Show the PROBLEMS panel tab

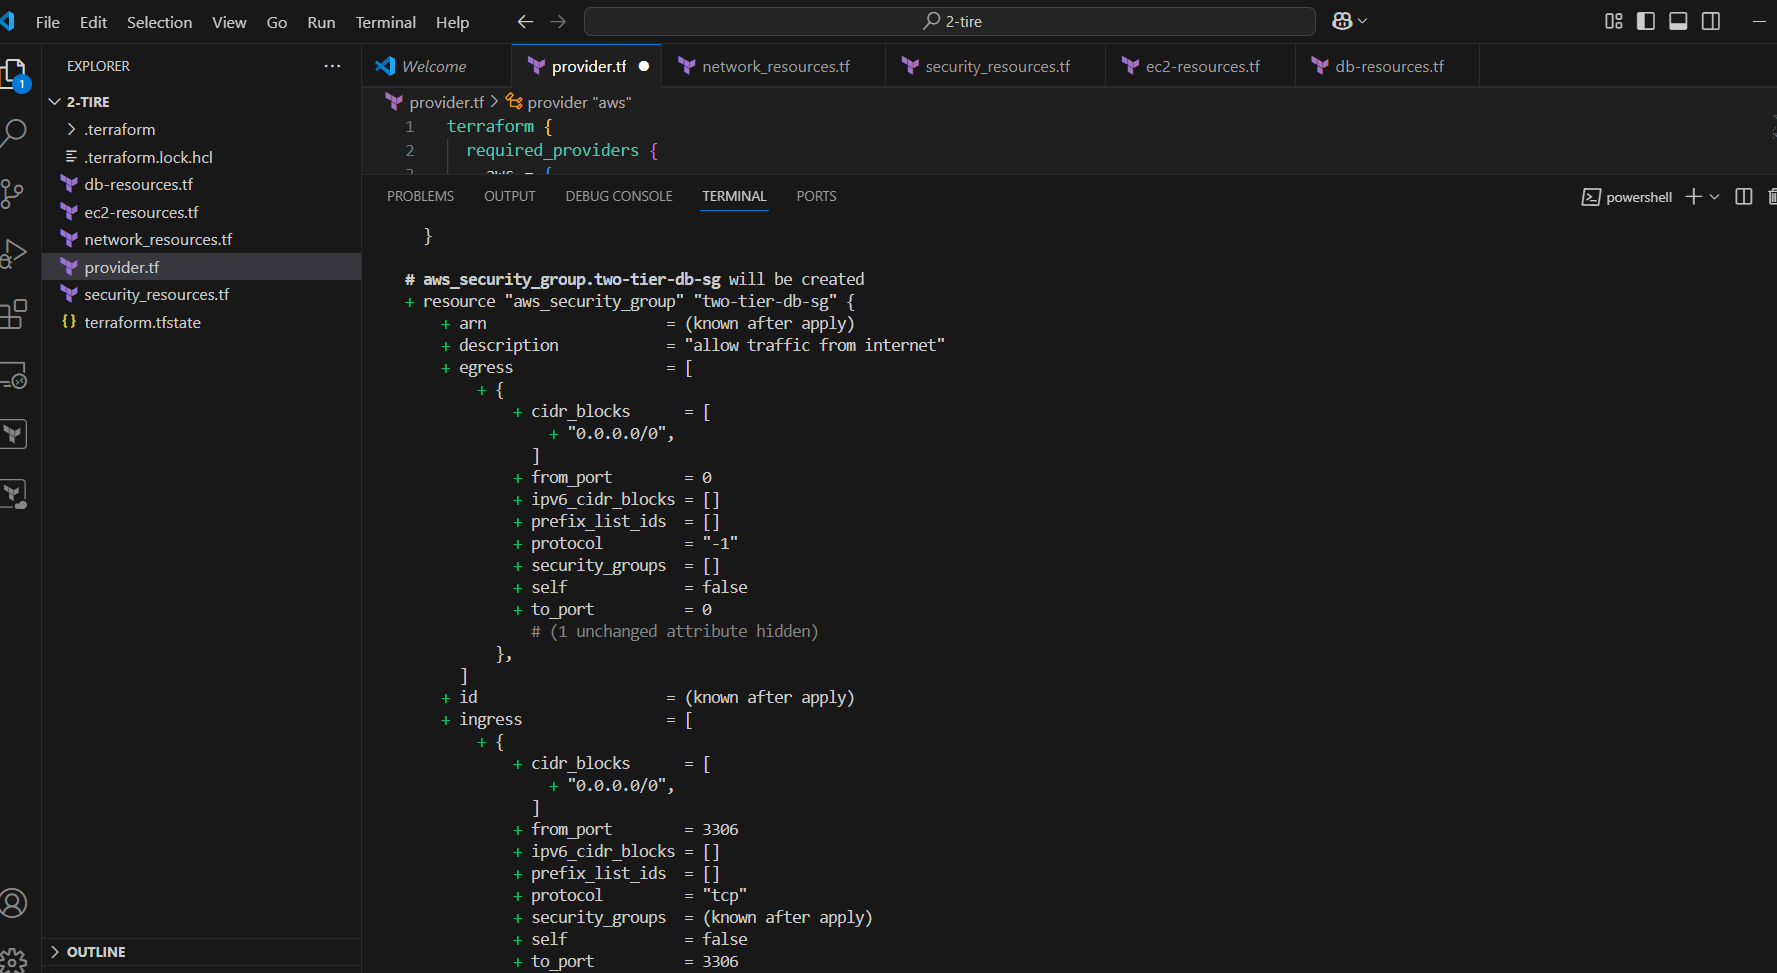coord(420,196)
